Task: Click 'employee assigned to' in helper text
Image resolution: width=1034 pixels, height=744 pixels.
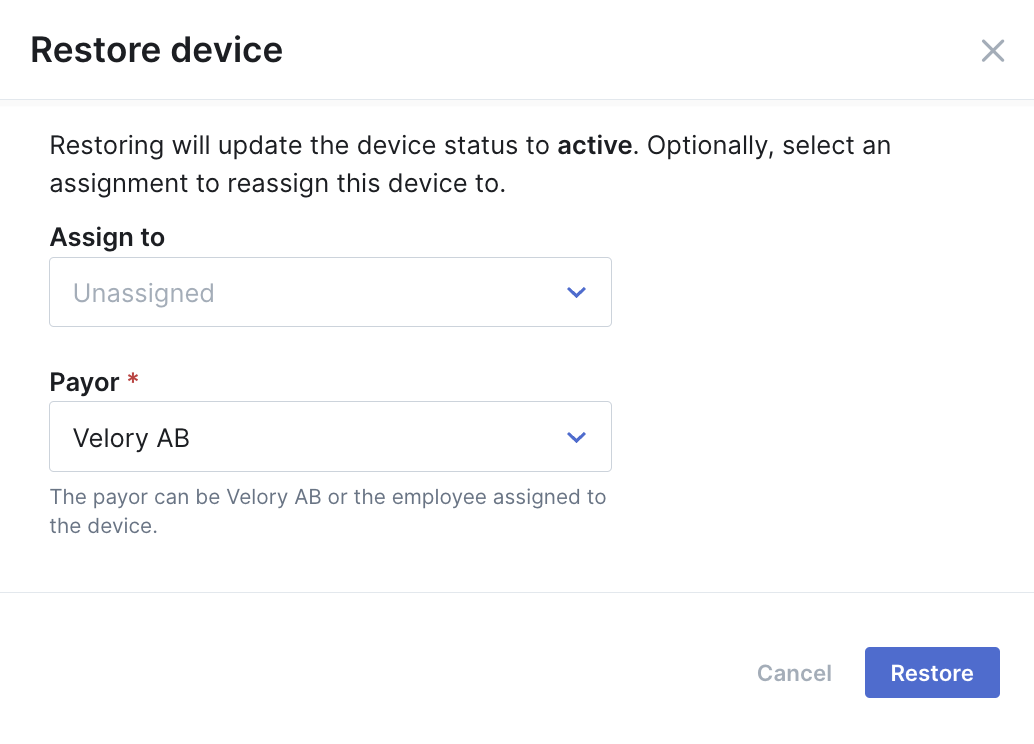Action: pyautogui.click(x=499, y=497)
